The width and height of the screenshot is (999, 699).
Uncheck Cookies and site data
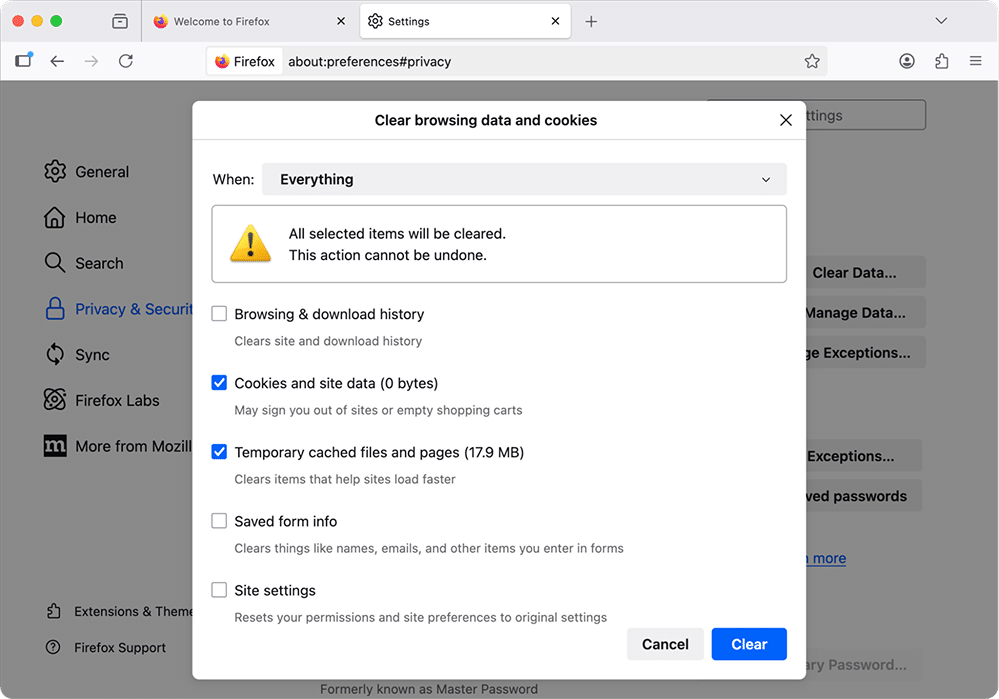click(x=218, y=382)
